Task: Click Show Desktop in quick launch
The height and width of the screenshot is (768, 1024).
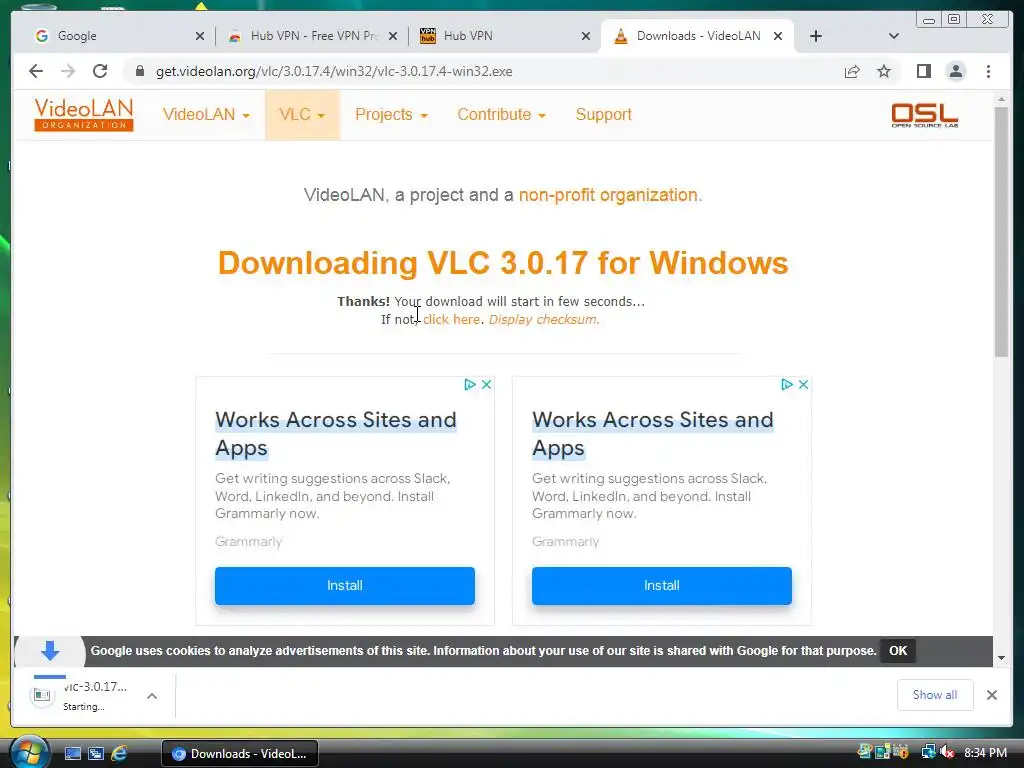Action: click(x=72, y=754)
